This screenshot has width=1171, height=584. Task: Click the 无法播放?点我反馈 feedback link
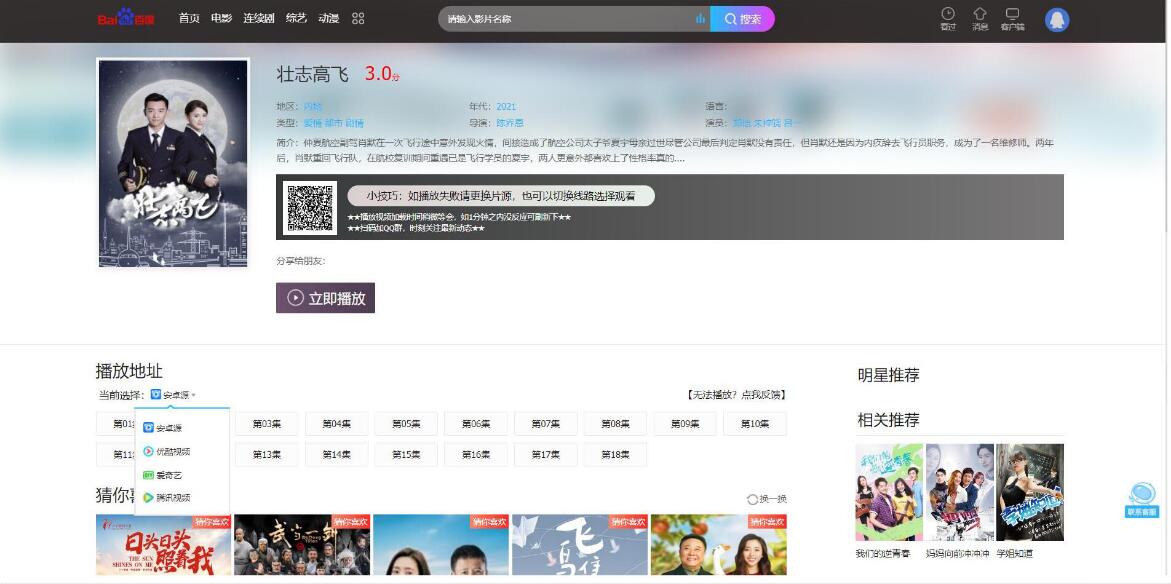click(x=736, y=394)
